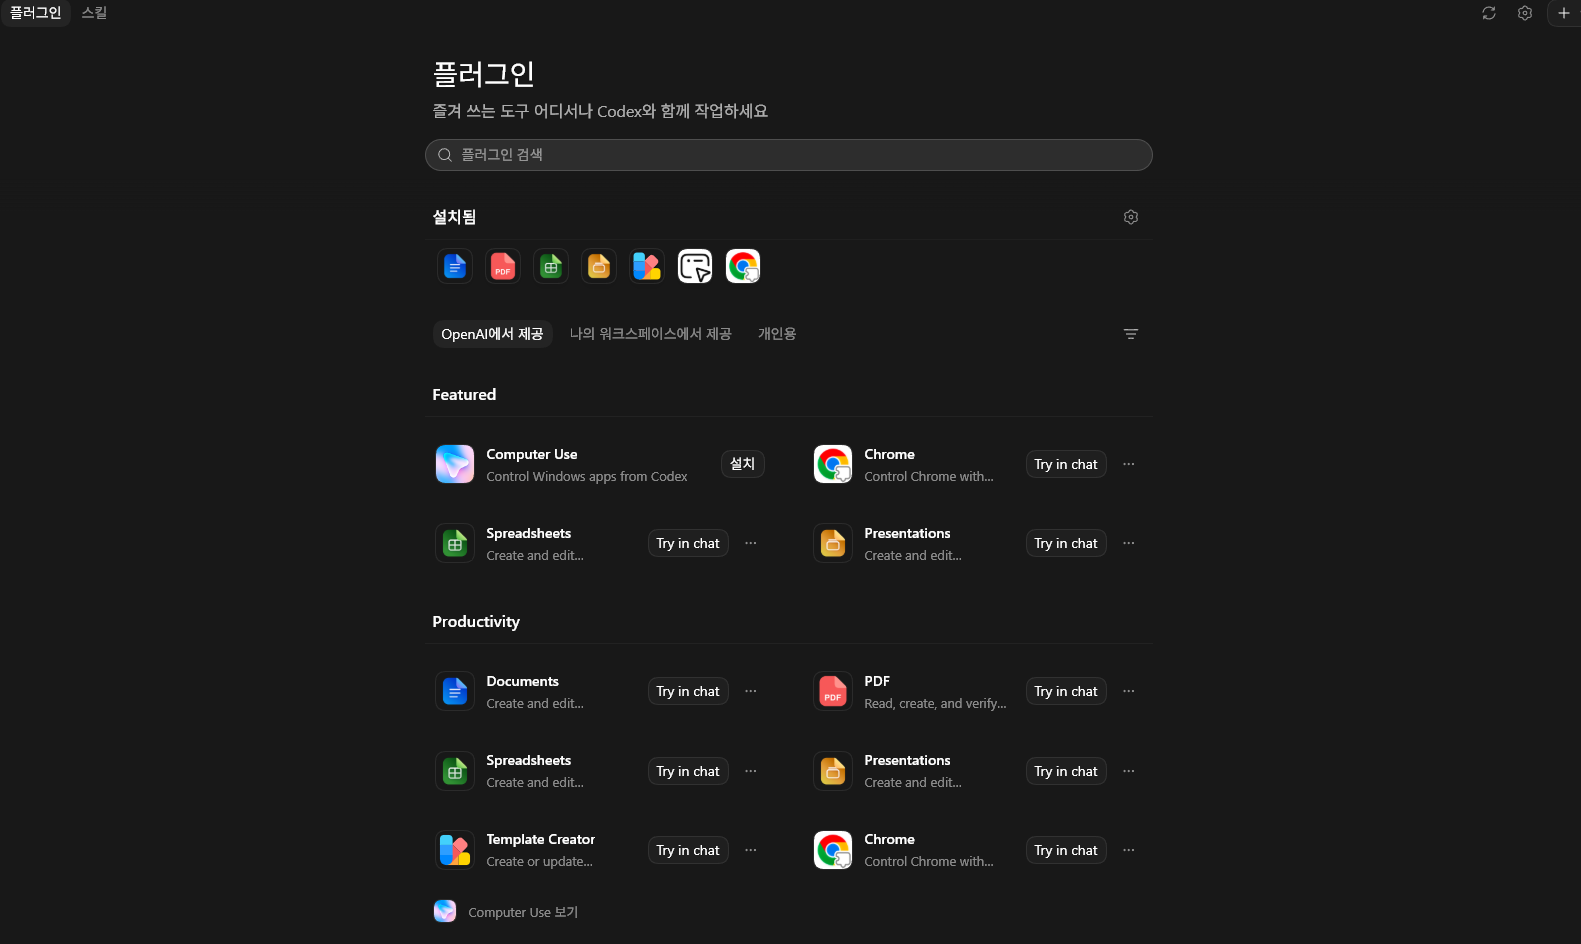Open the installed PDF plugin icon
The width and height of the screenshot is (1581, 944).
click(x=503, y=266)
